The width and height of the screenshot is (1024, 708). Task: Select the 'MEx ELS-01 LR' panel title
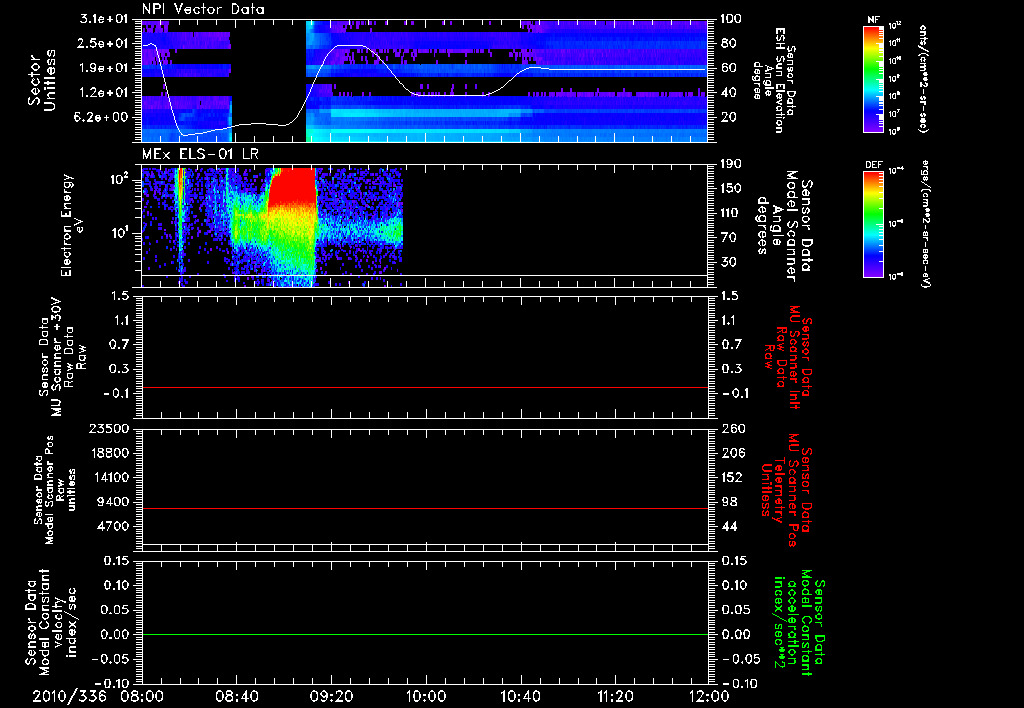(199, 154)
